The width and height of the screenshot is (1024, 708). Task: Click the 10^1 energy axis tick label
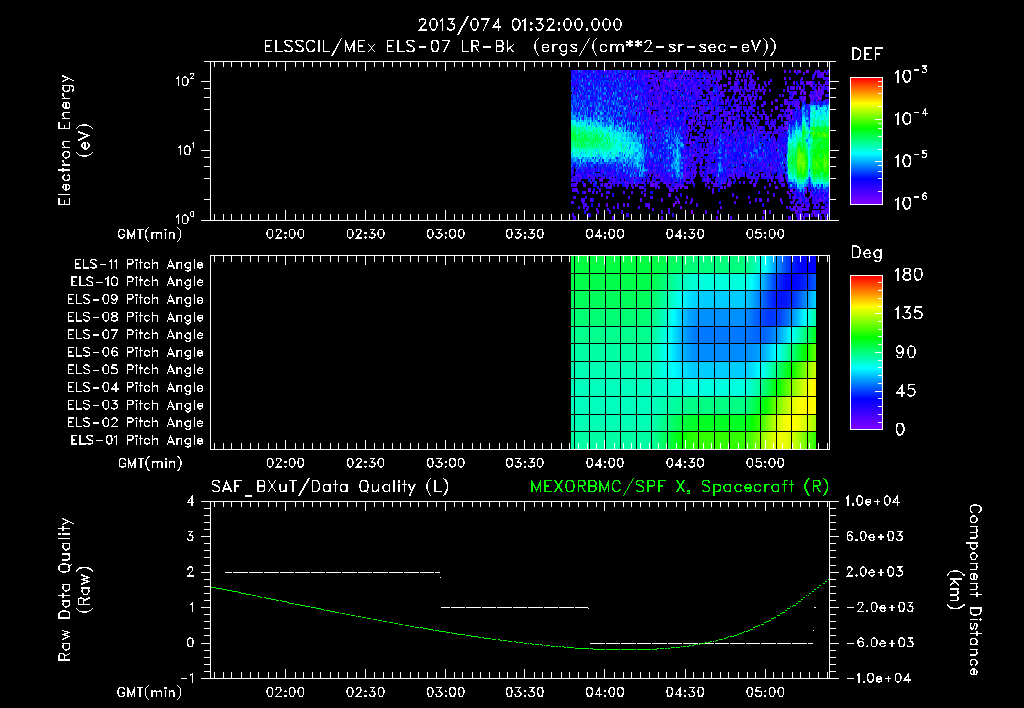point(185,150)
